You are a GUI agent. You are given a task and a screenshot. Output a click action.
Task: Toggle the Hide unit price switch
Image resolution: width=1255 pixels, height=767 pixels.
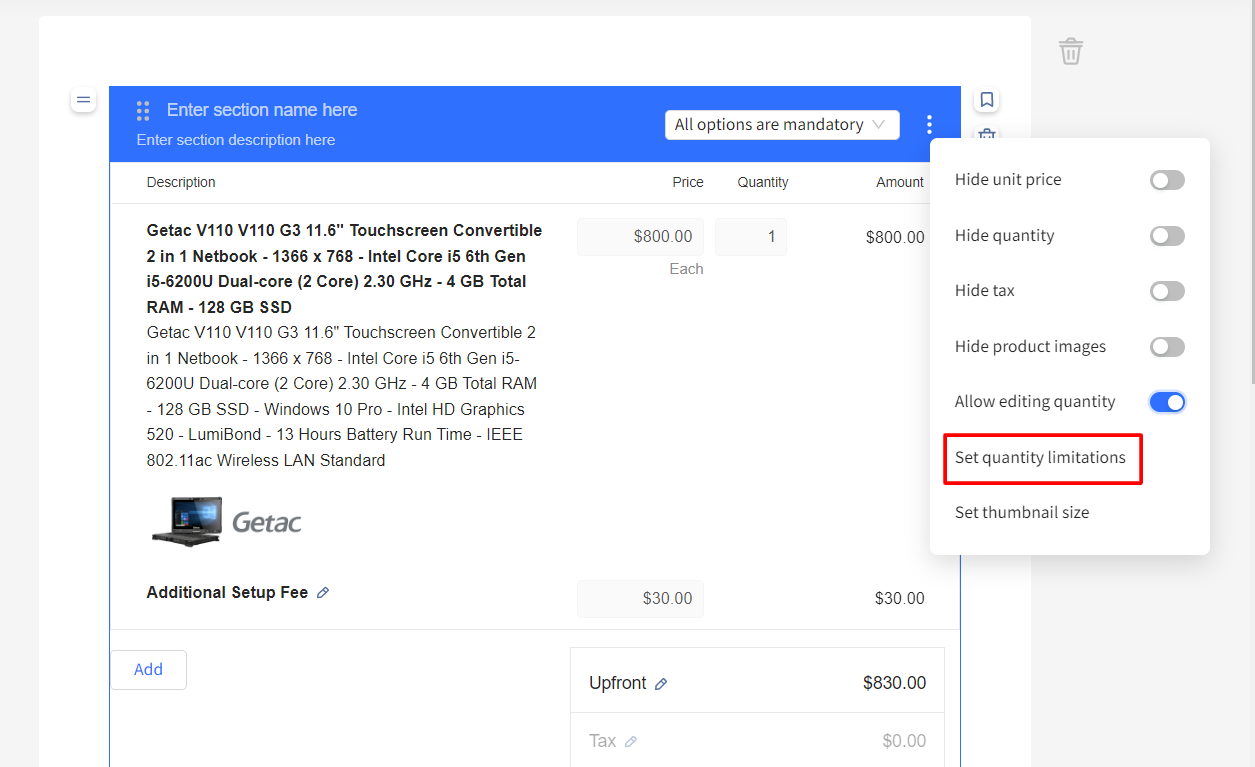coord(1167,180)
